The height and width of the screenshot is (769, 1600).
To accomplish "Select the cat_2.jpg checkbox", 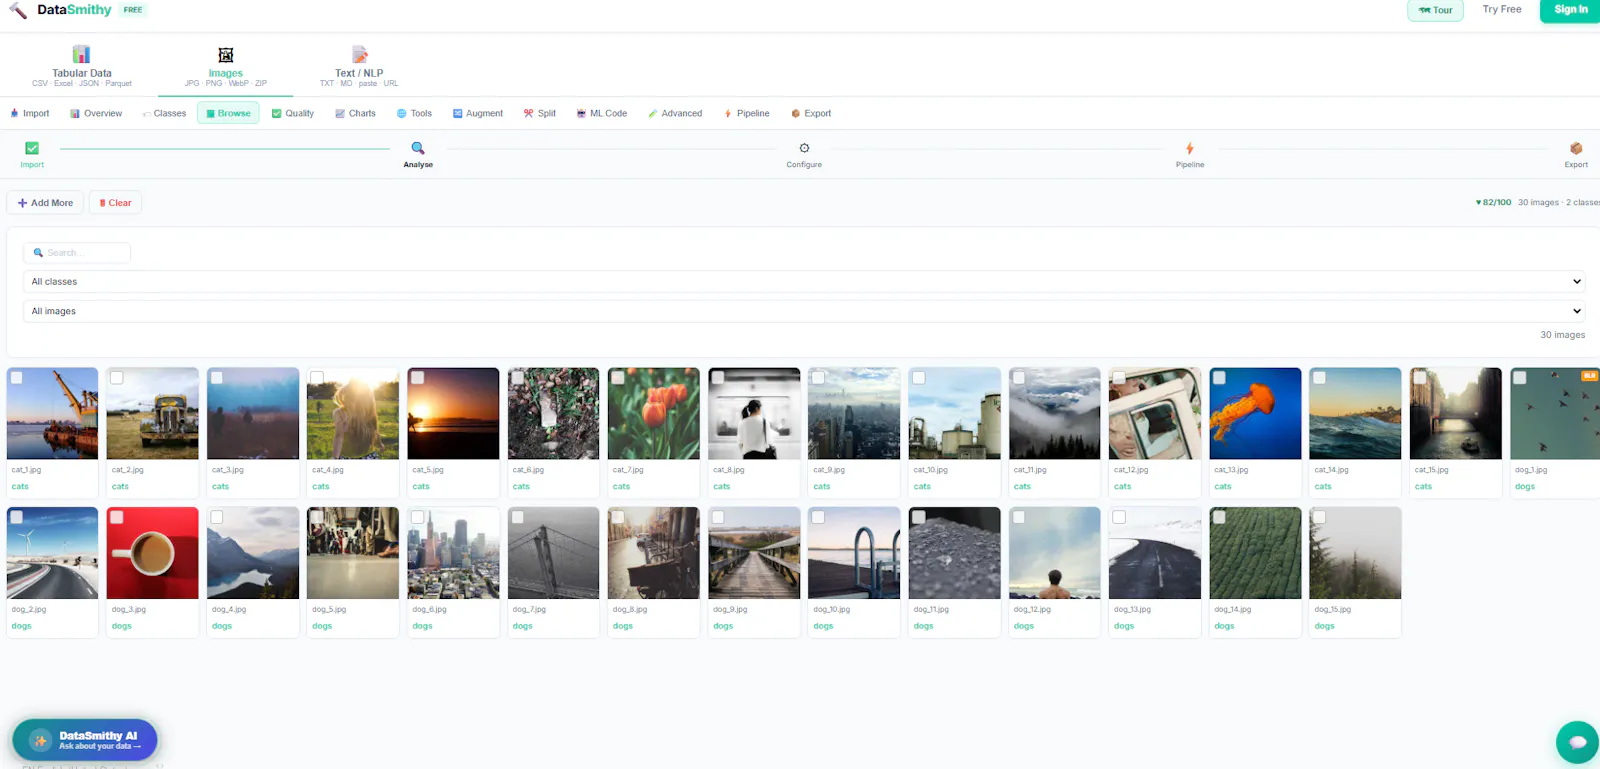I will coord(117,378).
